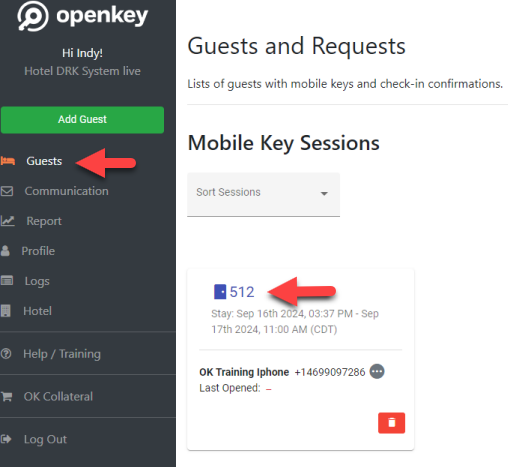Select Help / Training in sidebar
Viewport: 508px width, 467px height.
click(x=62, y=354)
